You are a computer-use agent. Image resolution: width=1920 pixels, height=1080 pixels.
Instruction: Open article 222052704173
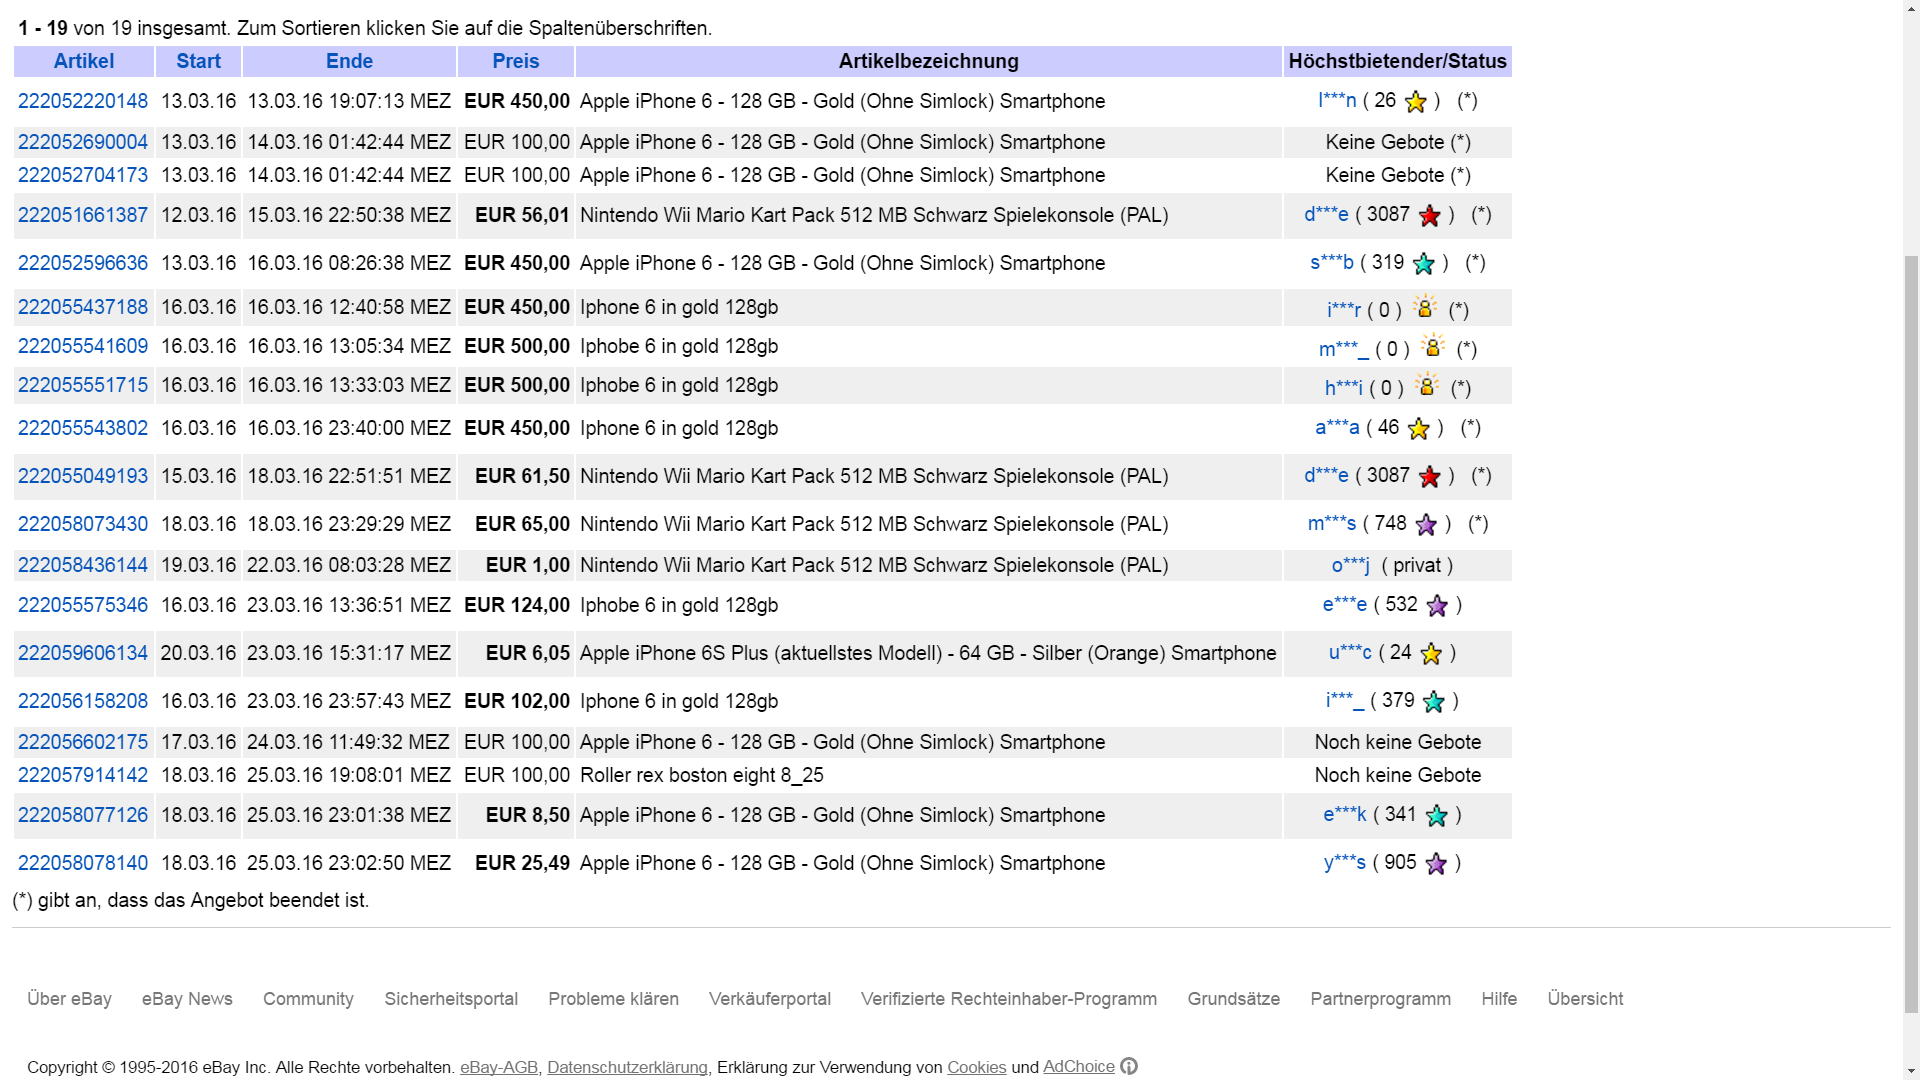point(83,175)
